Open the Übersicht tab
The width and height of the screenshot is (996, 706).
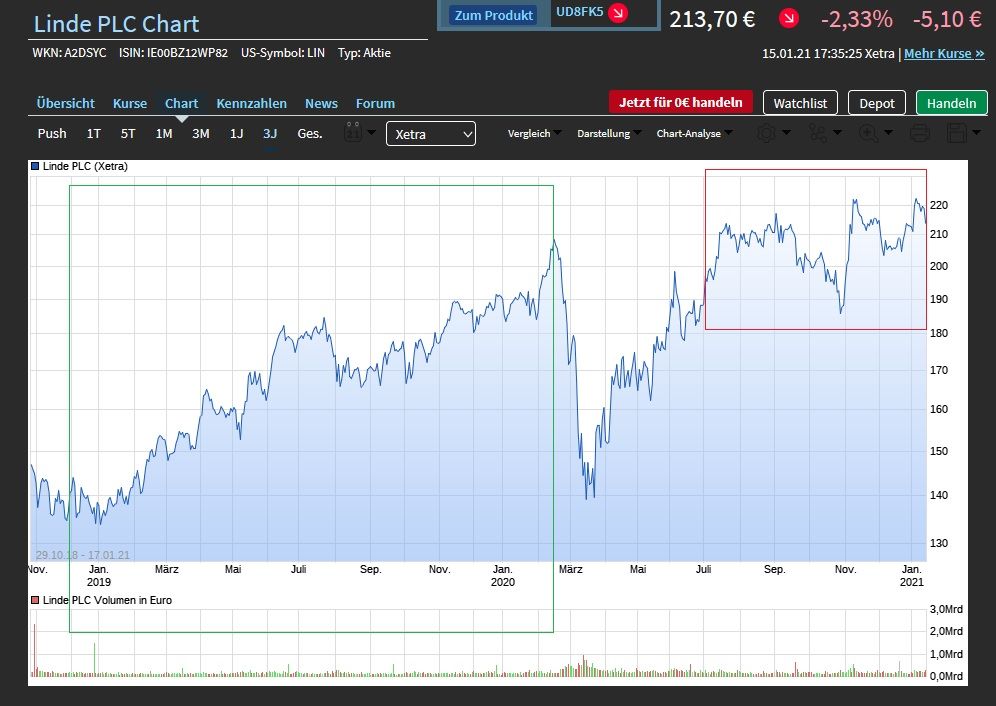tap(65, 103)
